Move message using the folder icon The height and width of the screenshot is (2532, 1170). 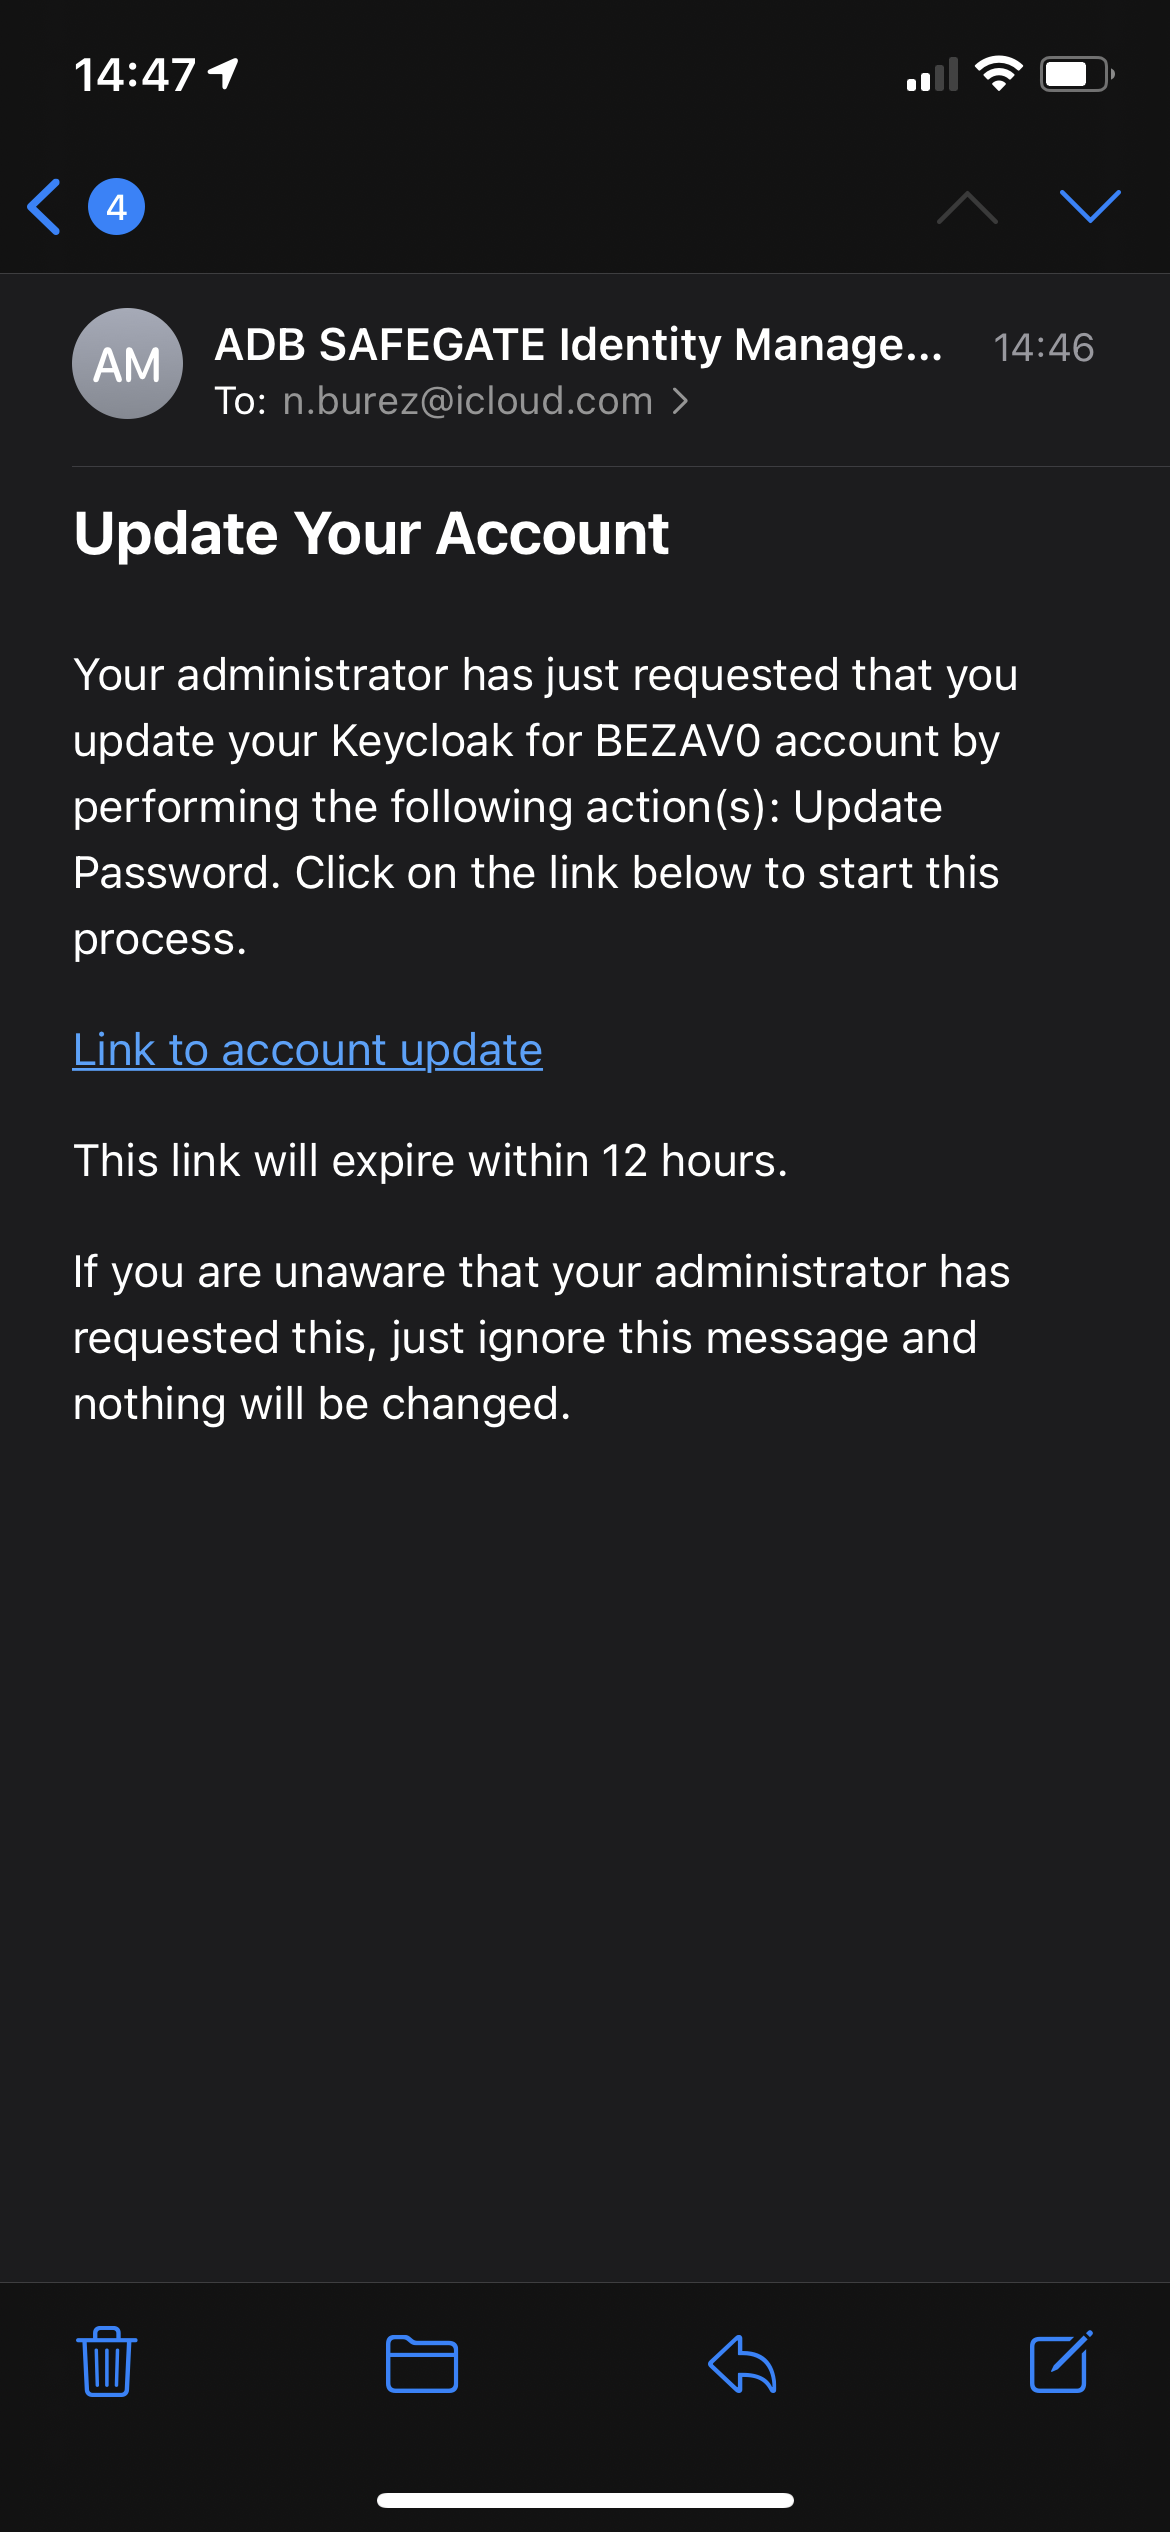[x=422, y=2364]
